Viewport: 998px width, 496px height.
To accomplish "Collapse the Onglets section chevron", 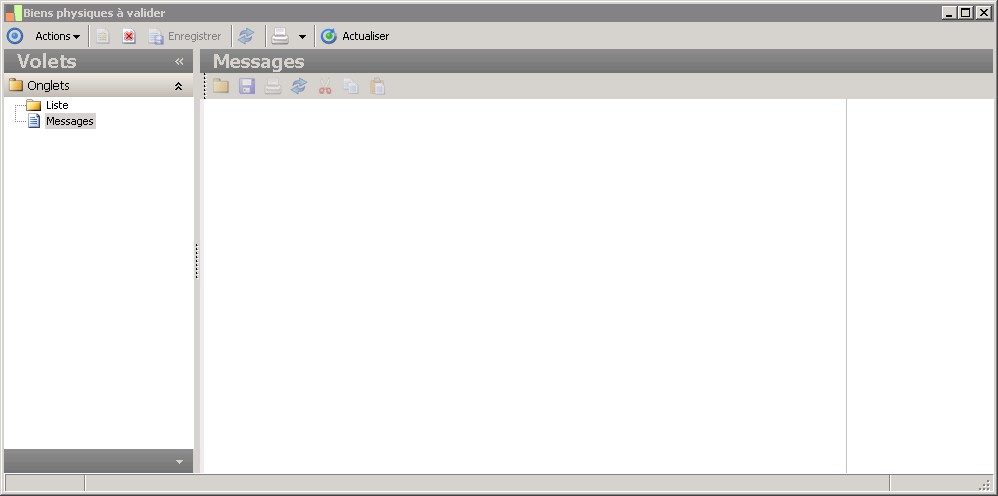I will click(179, 86).
